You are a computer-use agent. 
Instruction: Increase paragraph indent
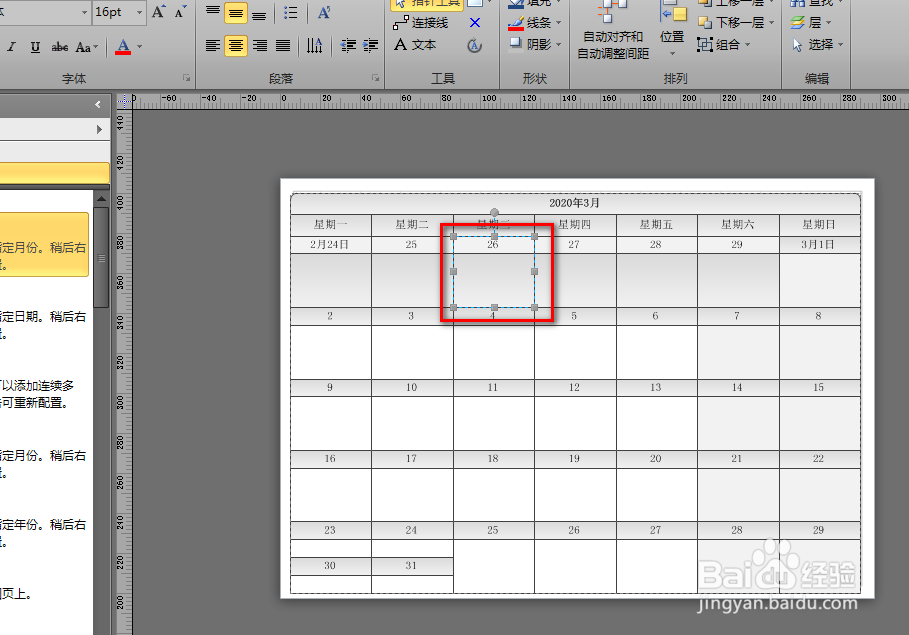[x=370, y=45]
